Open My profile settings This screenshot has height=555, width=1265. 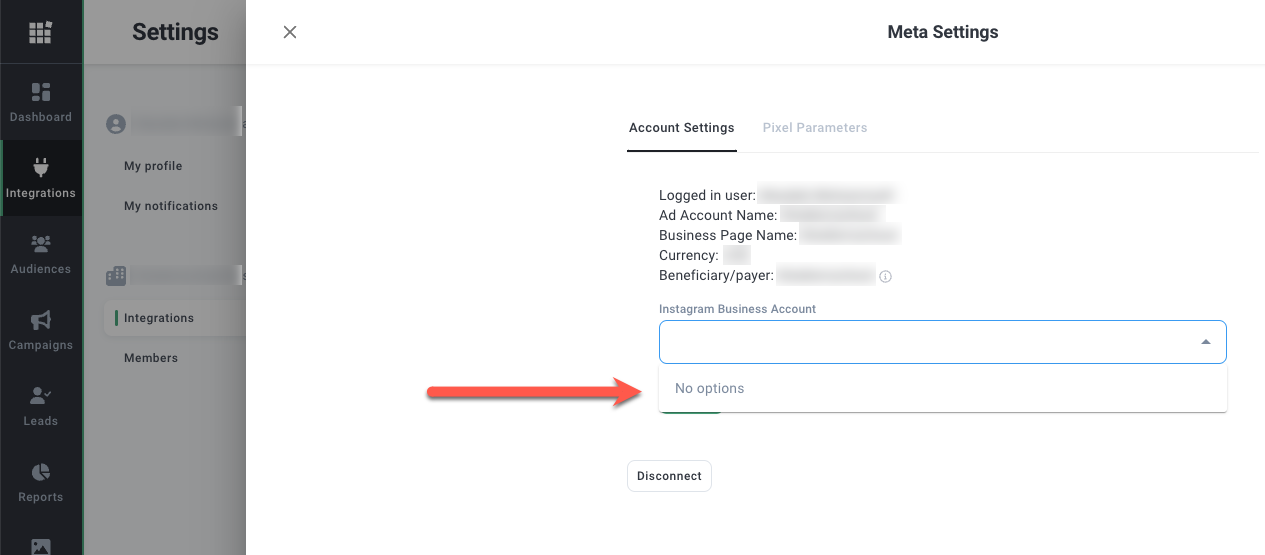coord(153,166)
